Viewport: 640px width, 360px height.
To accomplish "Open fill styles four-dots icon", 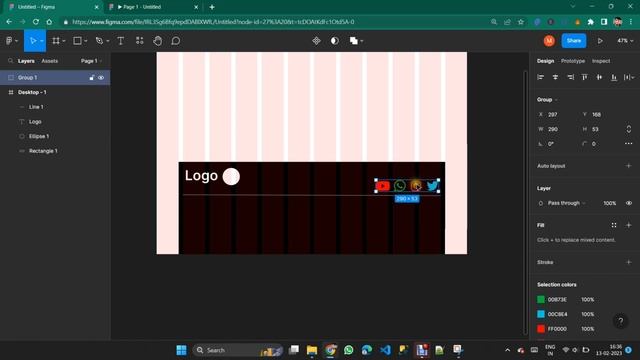I will 614,225.
